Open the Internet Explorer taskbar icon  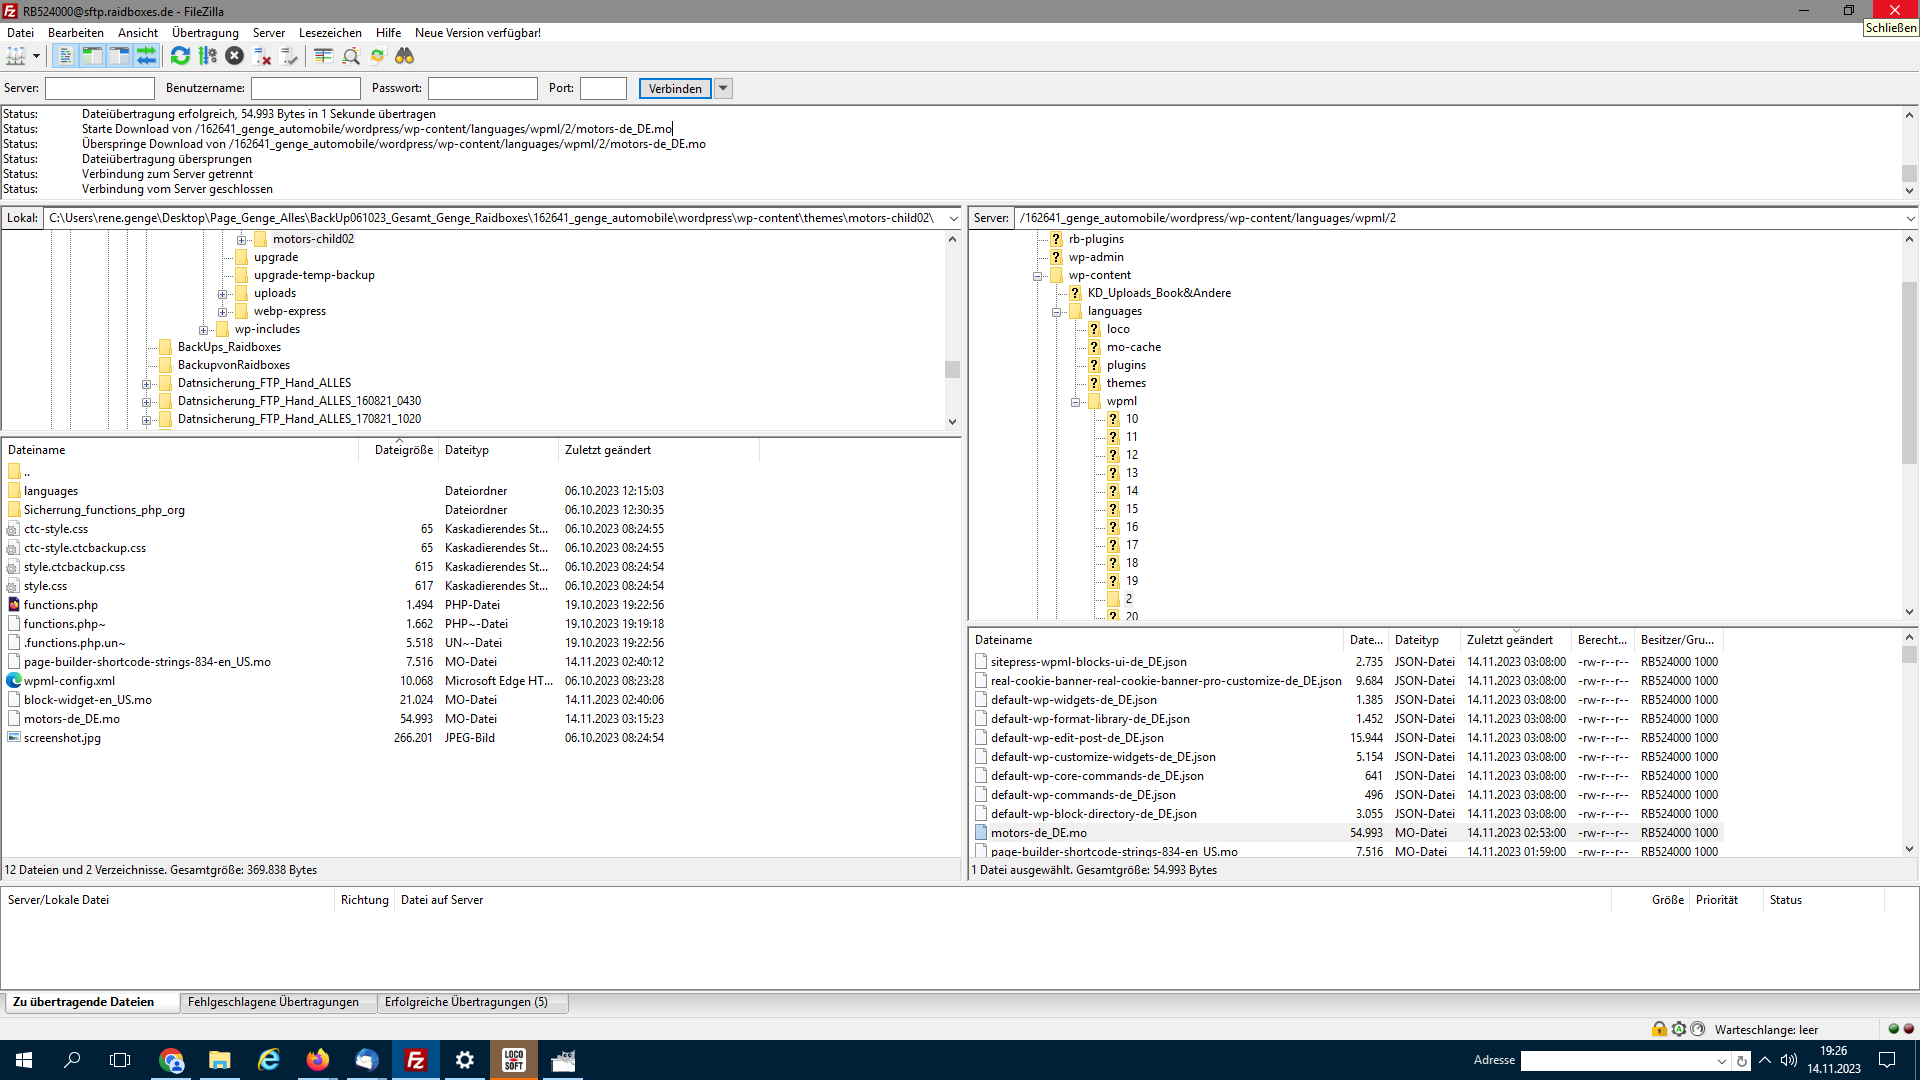point(269,1060)
